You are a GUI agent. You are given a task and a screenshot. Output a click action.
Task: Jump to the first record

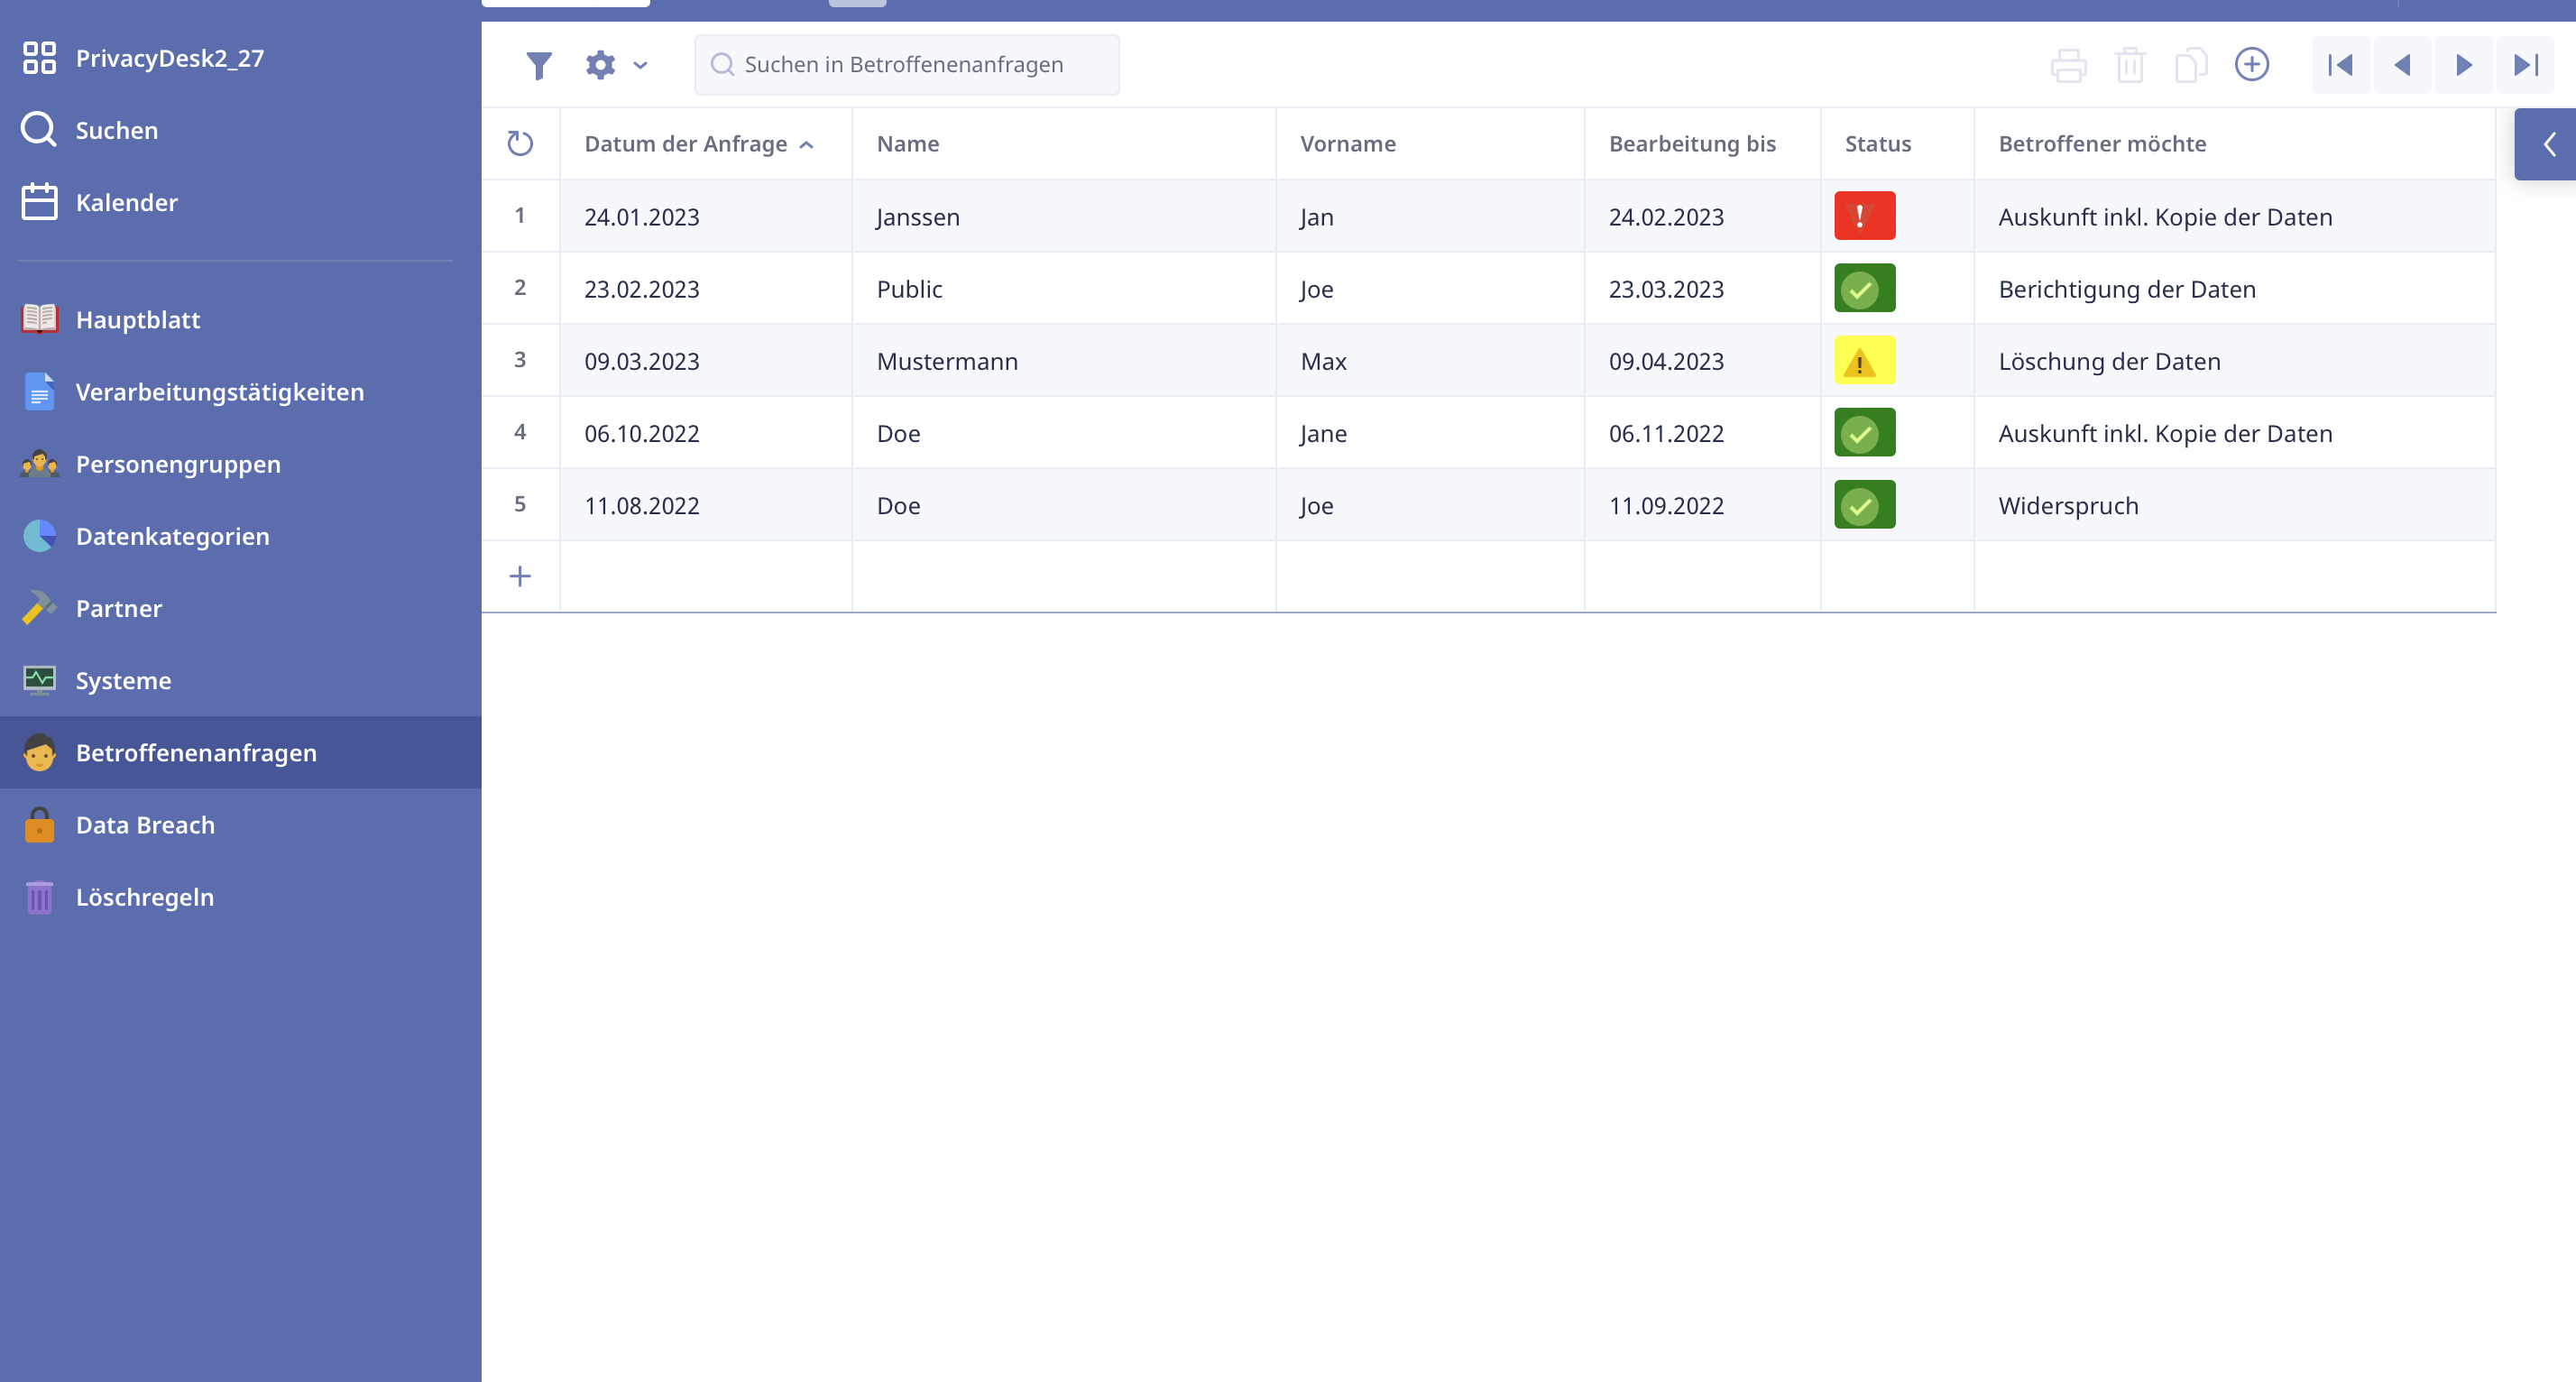2340,65
